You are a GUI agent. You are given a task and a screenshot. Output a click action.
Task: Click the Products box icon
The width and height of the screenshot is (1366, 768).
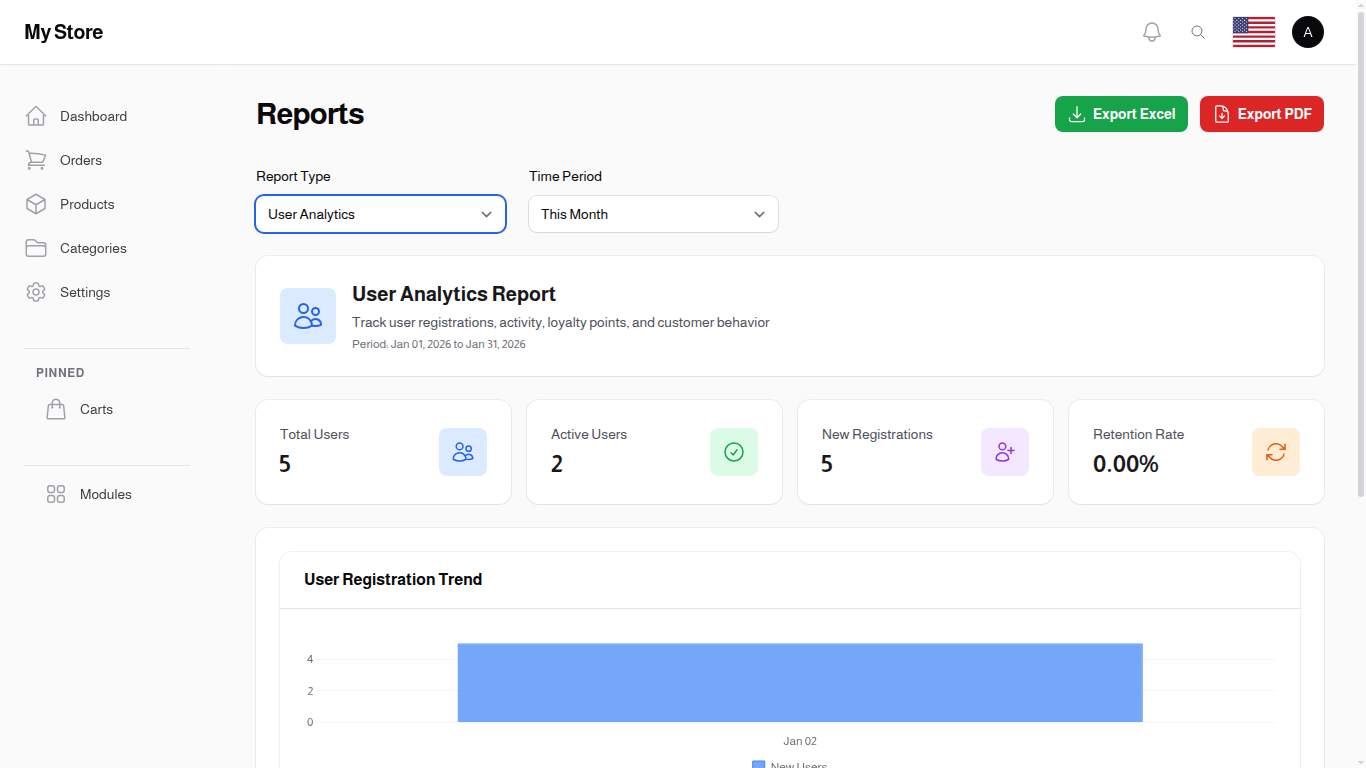click(36, 204)
